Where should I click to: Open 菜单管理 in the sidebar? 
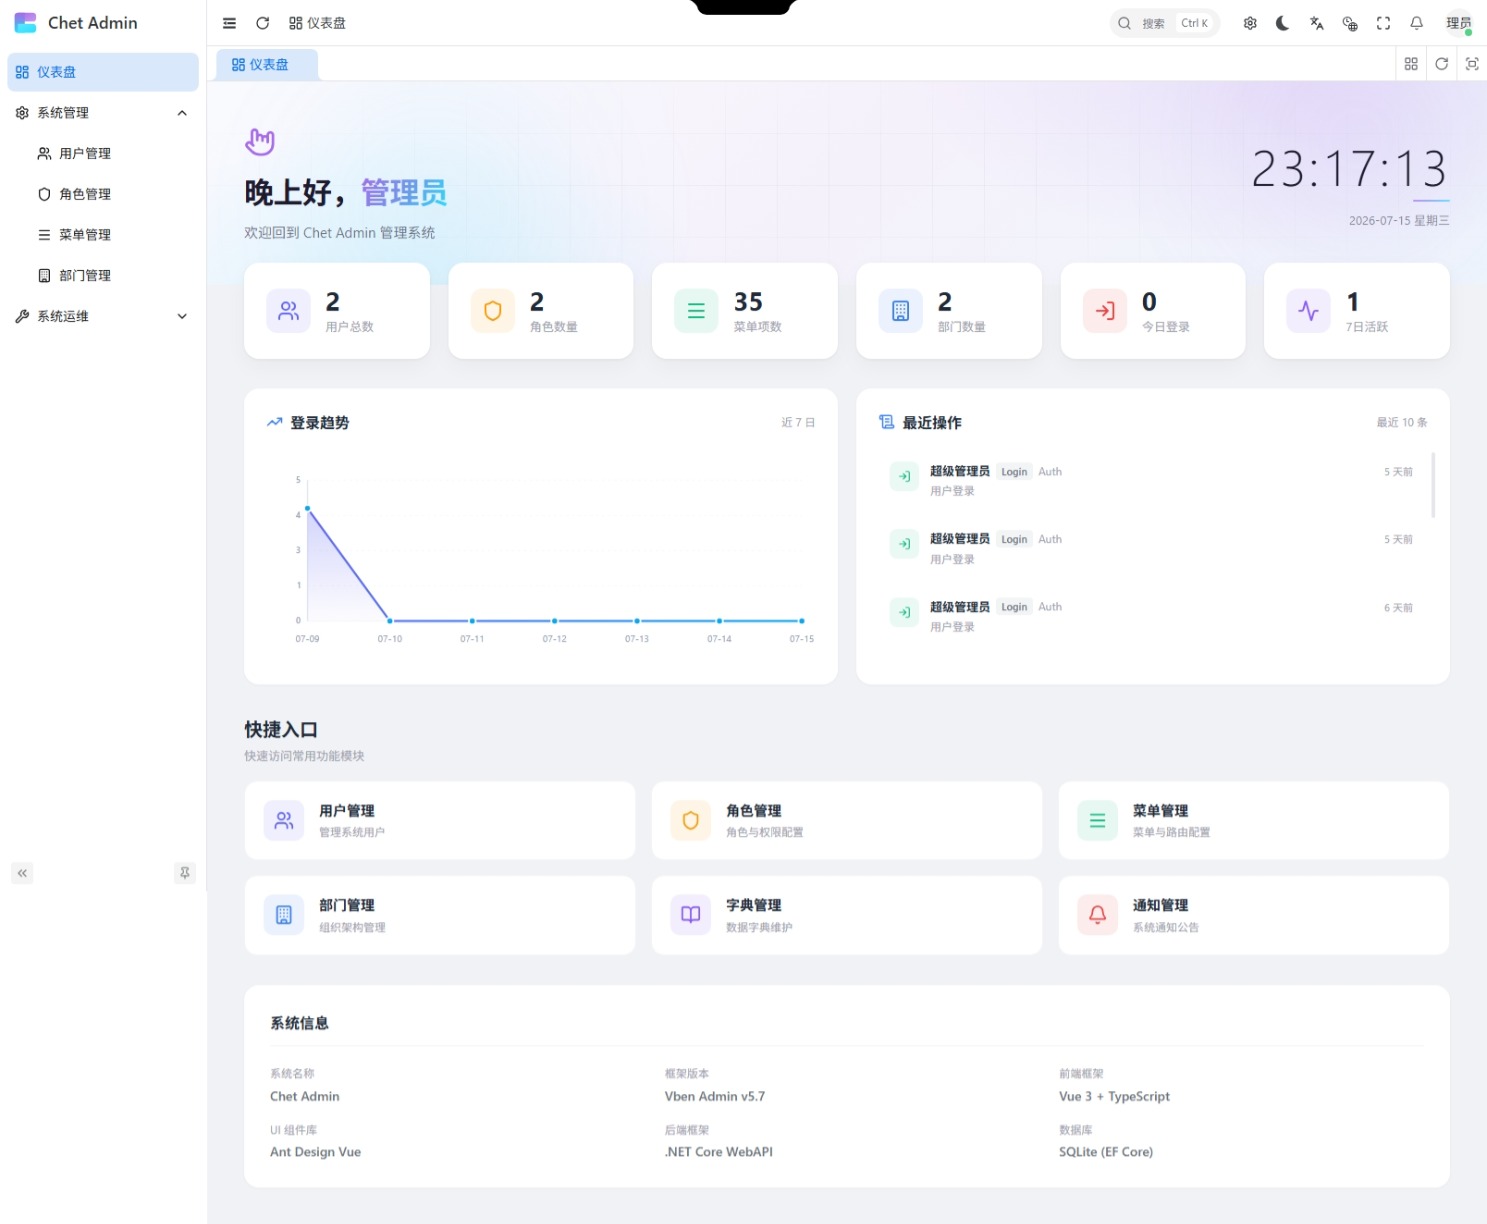tap(103, 235)
